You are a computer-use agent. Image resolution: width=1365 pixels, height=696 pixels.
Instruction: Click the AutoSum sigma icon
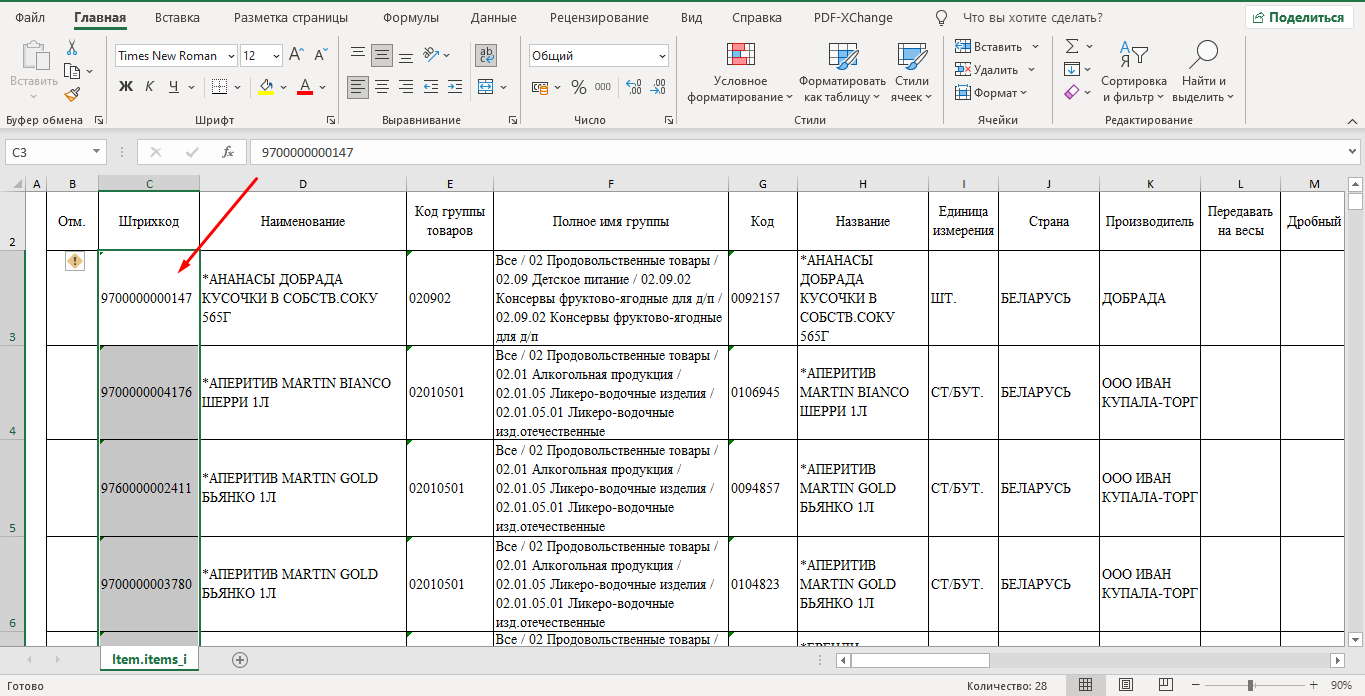(x=1071, y=46)
